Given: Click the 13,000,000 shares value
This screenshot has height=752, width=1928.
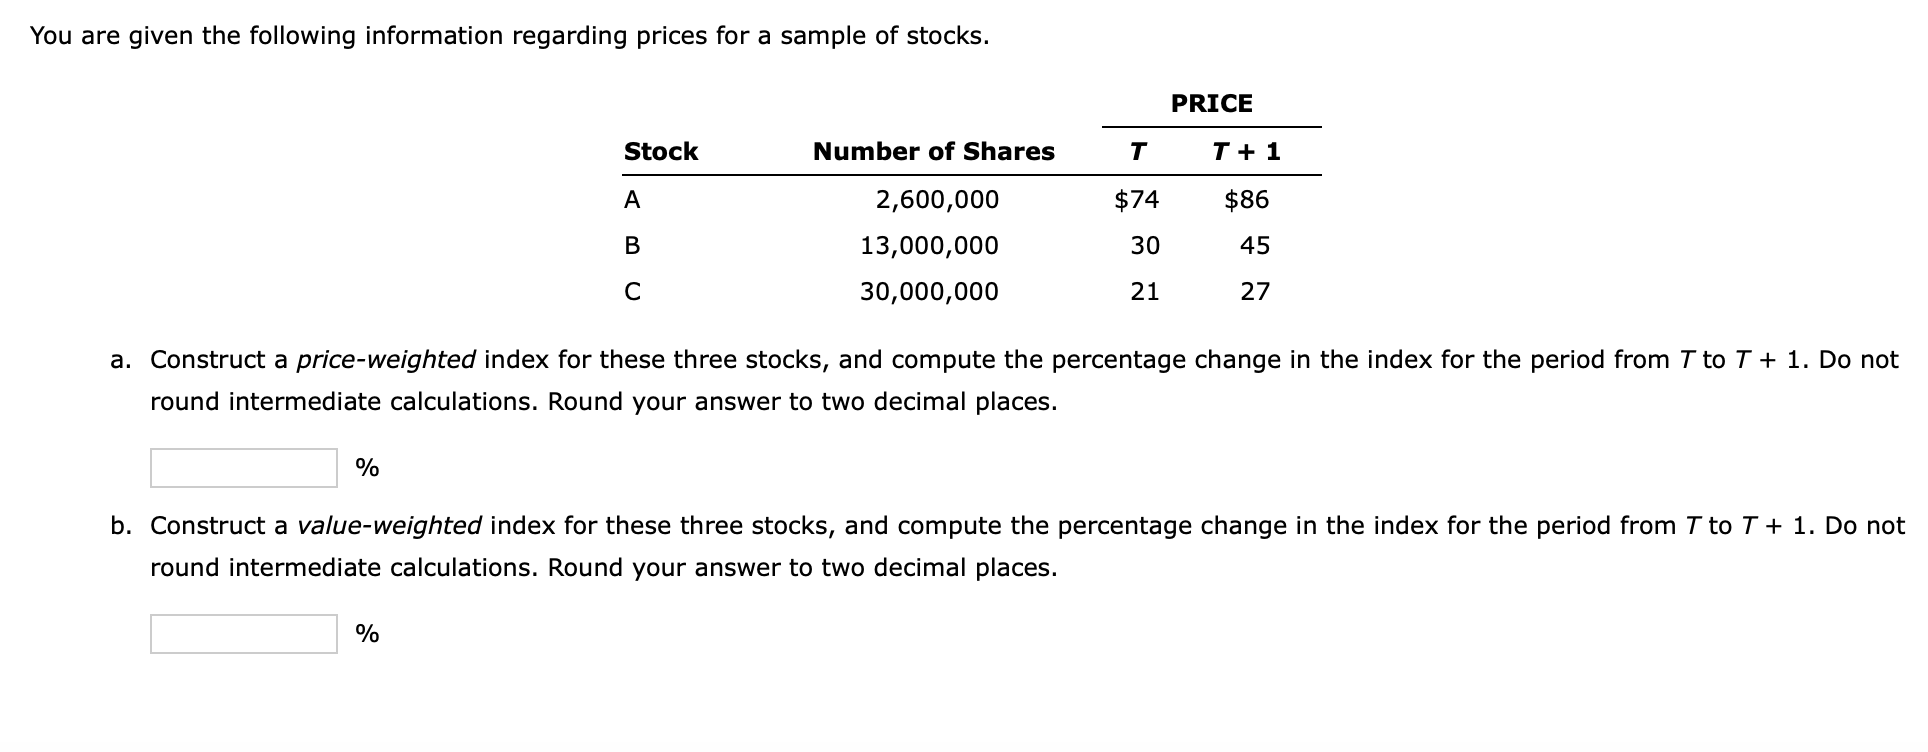Looking at the screenshot, I should click(930, 245).
